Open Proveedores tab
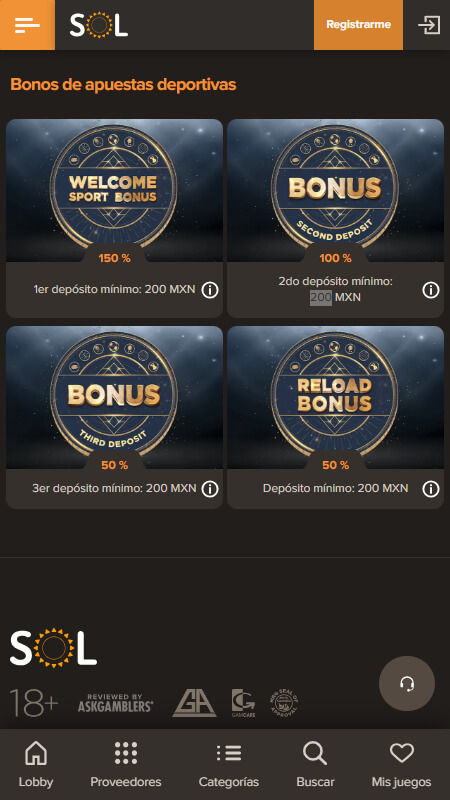 pyautogui.click(x=126, y=764)
